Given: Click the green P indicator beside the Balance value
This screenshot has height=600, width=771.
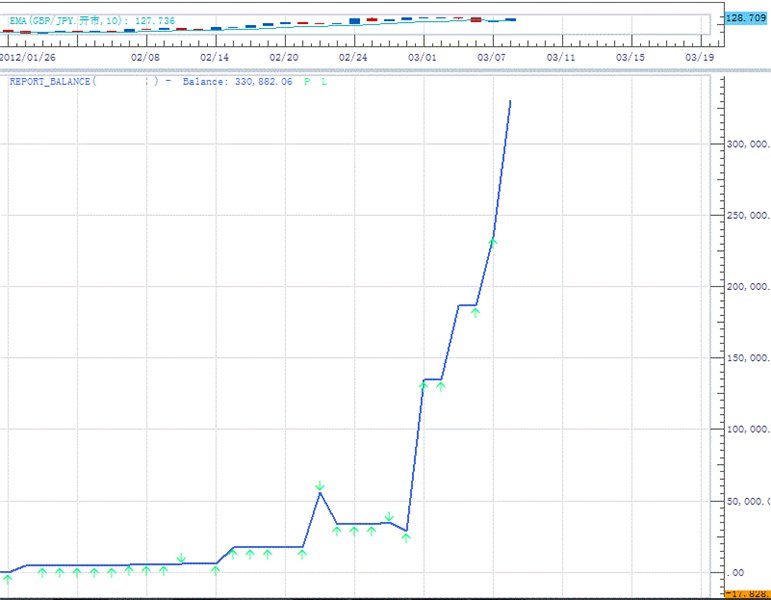Looking at the screenshot, I should (307, 82).
